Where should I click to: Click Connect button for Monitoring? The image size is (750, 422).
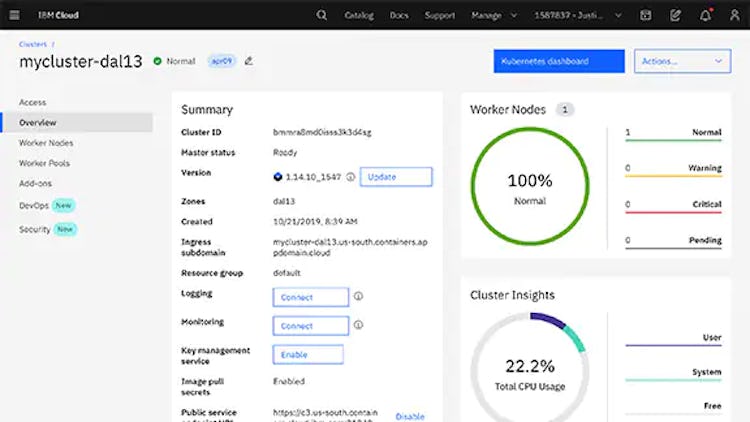[x=310, y=326]
